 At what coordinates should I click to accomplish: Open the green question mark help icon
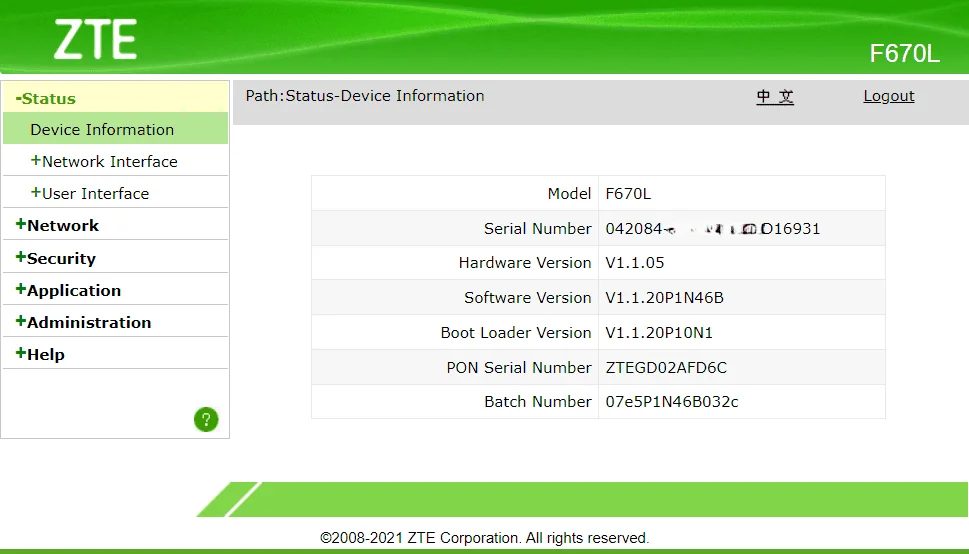pos(206,419)
